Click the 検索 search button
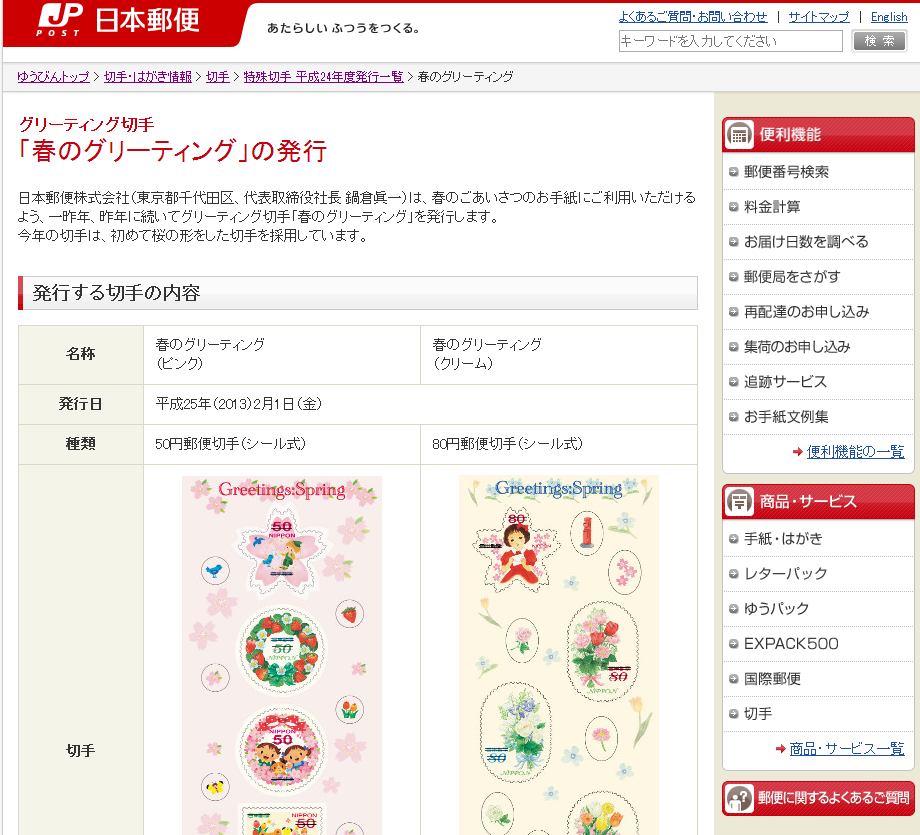920x835 pixels. pyautogui.click(x=880, y=41)
